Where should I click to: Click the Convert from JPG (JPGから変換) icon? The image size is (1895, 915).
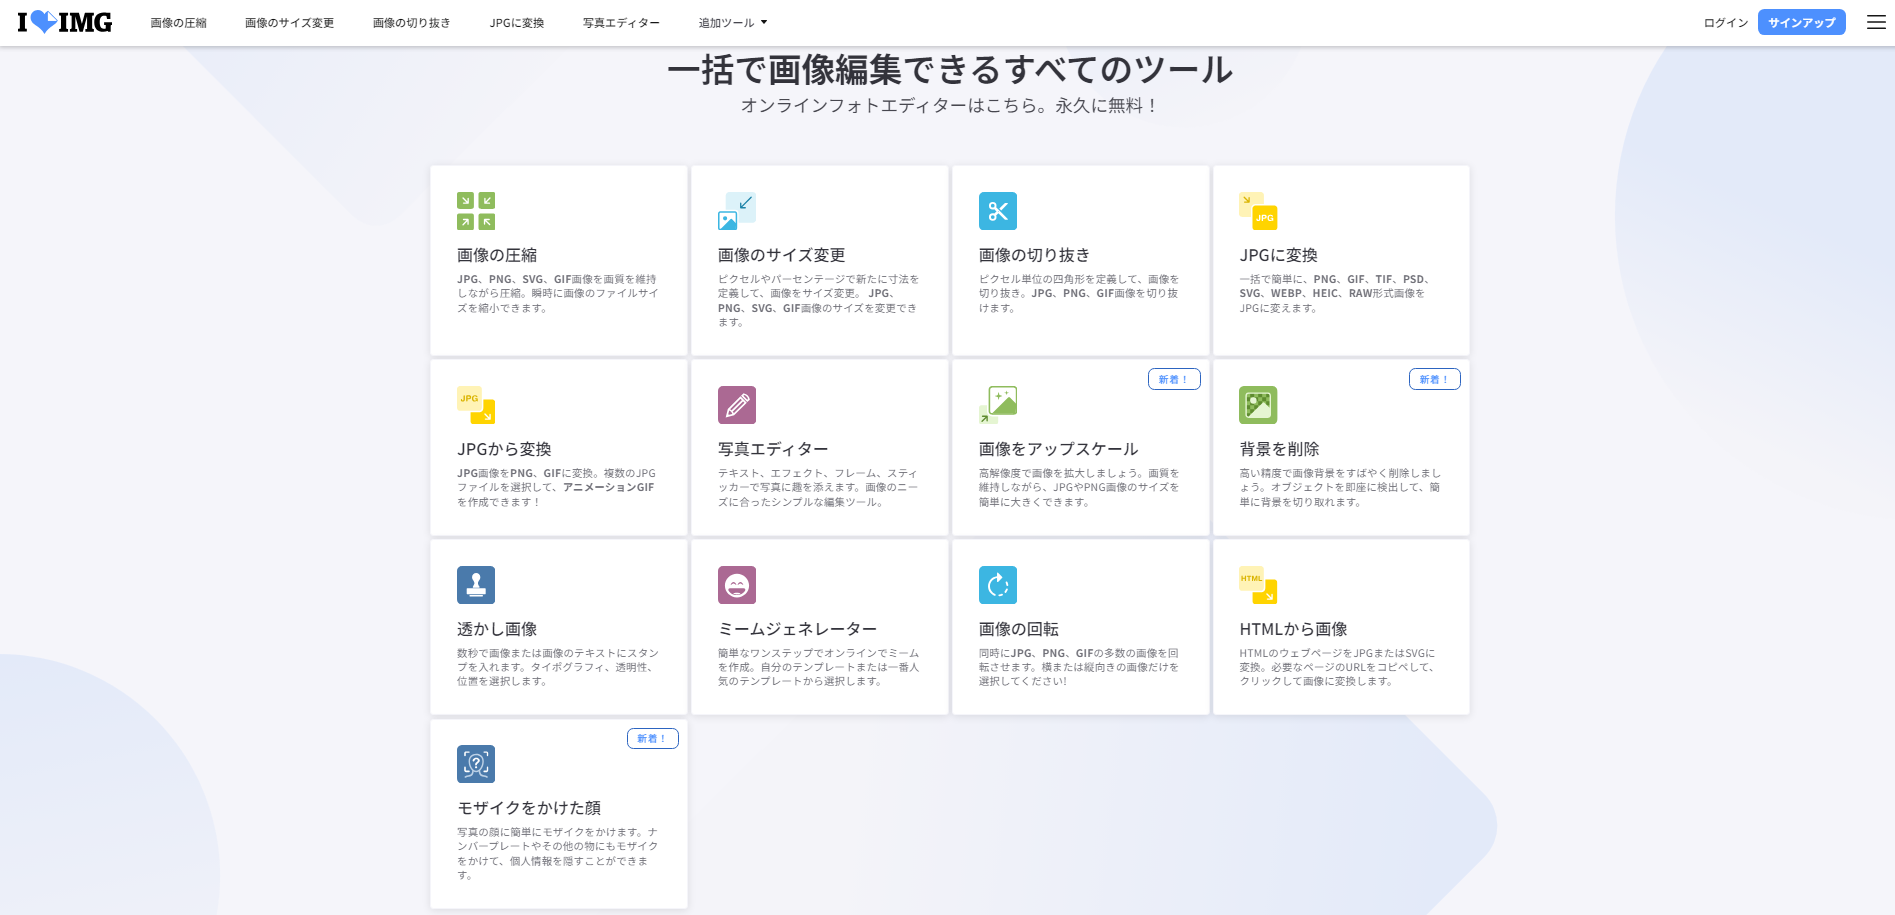pos(476,405)
